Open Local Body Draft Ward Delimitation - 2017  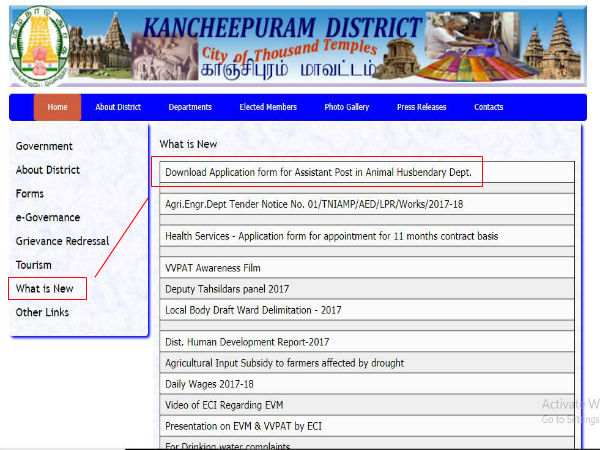pos(253,310)
